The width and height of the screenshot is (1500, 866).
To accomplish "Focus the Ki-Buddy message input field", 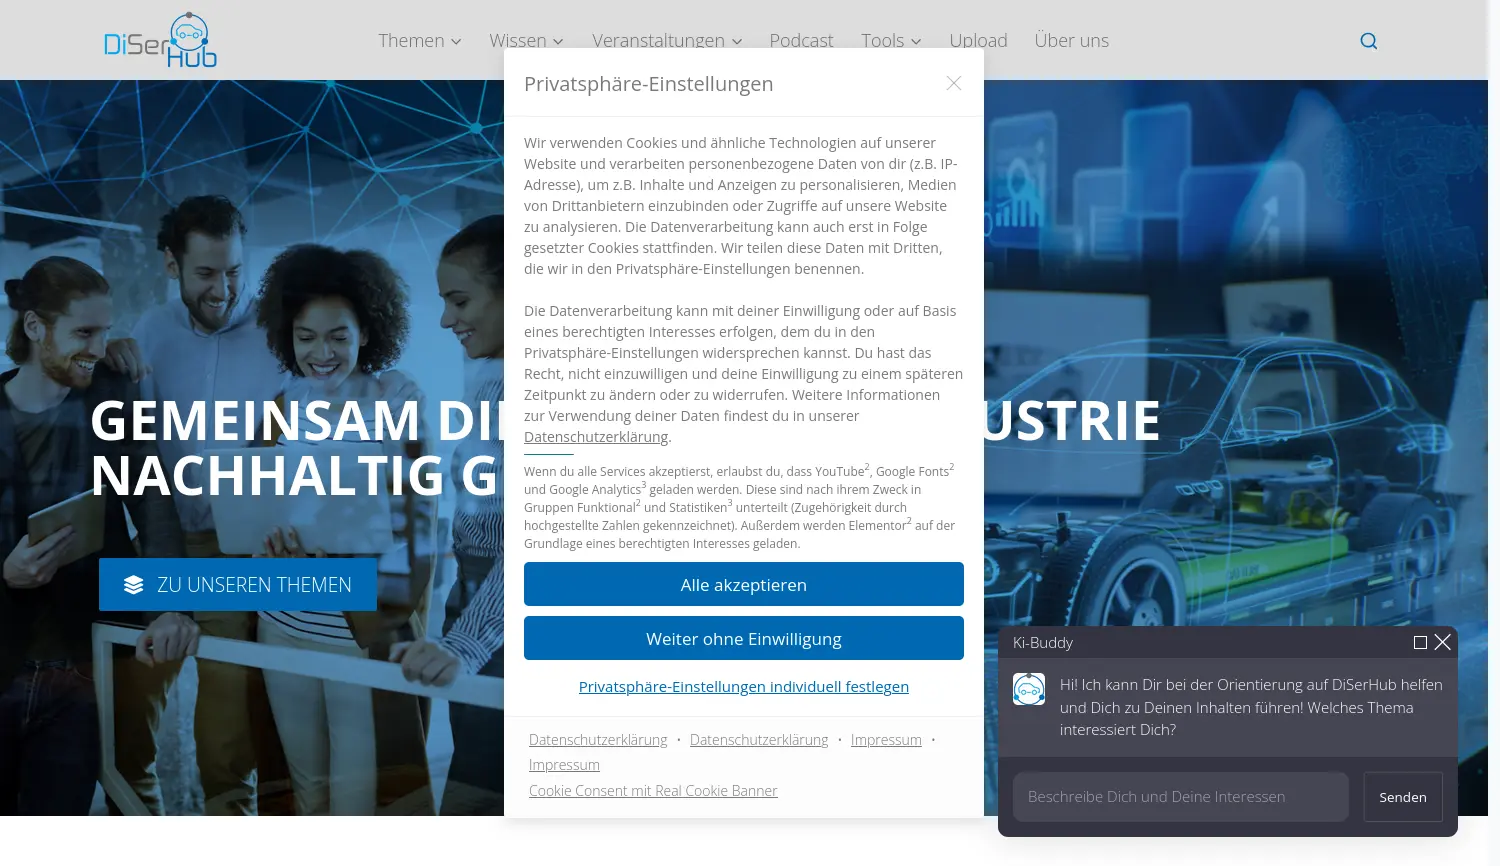I will click(1181, 797).
